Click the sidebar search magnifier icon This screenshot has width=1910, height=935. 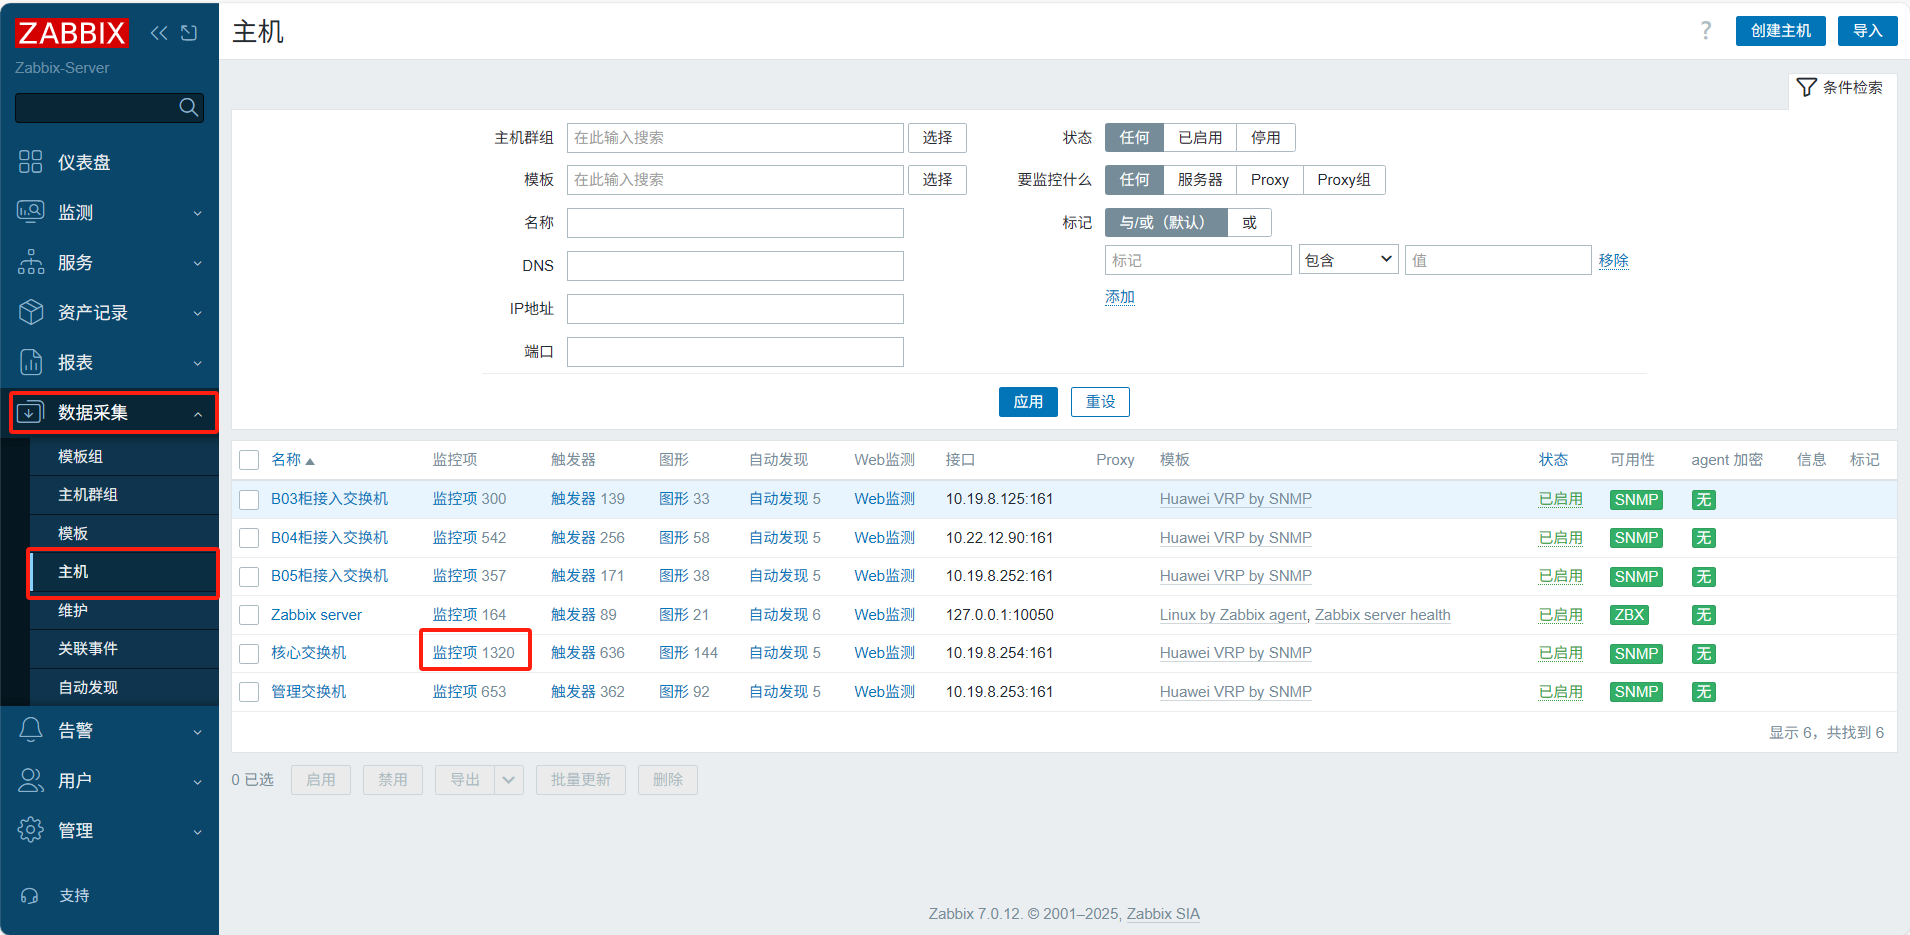(x=188, y=107)
